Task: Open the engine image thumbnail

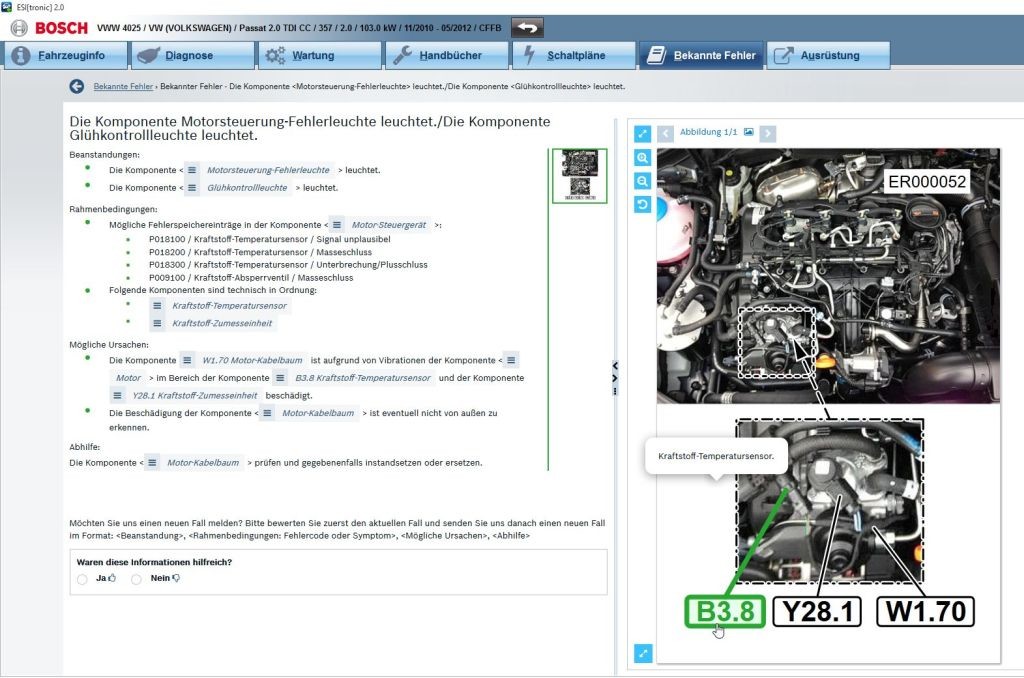Action: (579, 176)
